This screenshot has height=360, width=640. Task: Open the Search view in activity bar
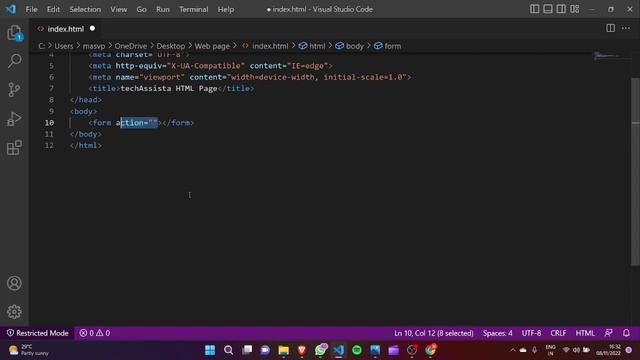(x=14, y=61)
